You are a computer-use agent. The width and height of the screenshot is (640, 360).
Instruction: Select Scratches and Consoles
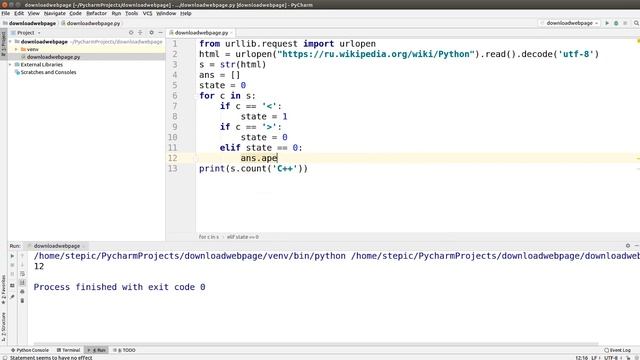point(48,72)
